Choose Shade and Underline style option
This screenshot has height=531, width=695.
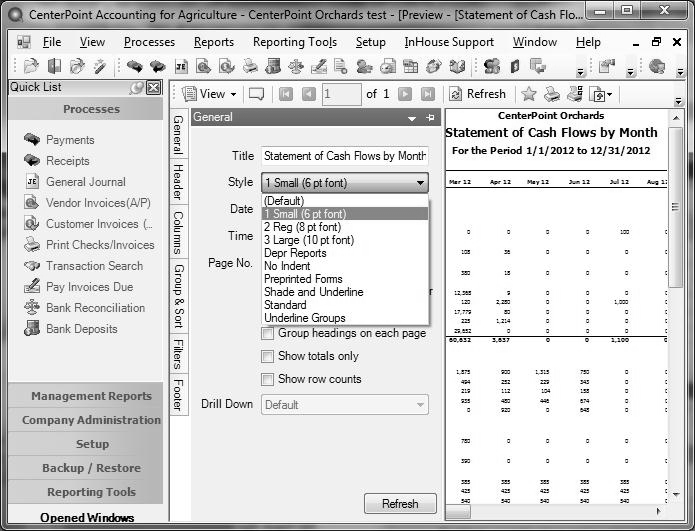313,292
